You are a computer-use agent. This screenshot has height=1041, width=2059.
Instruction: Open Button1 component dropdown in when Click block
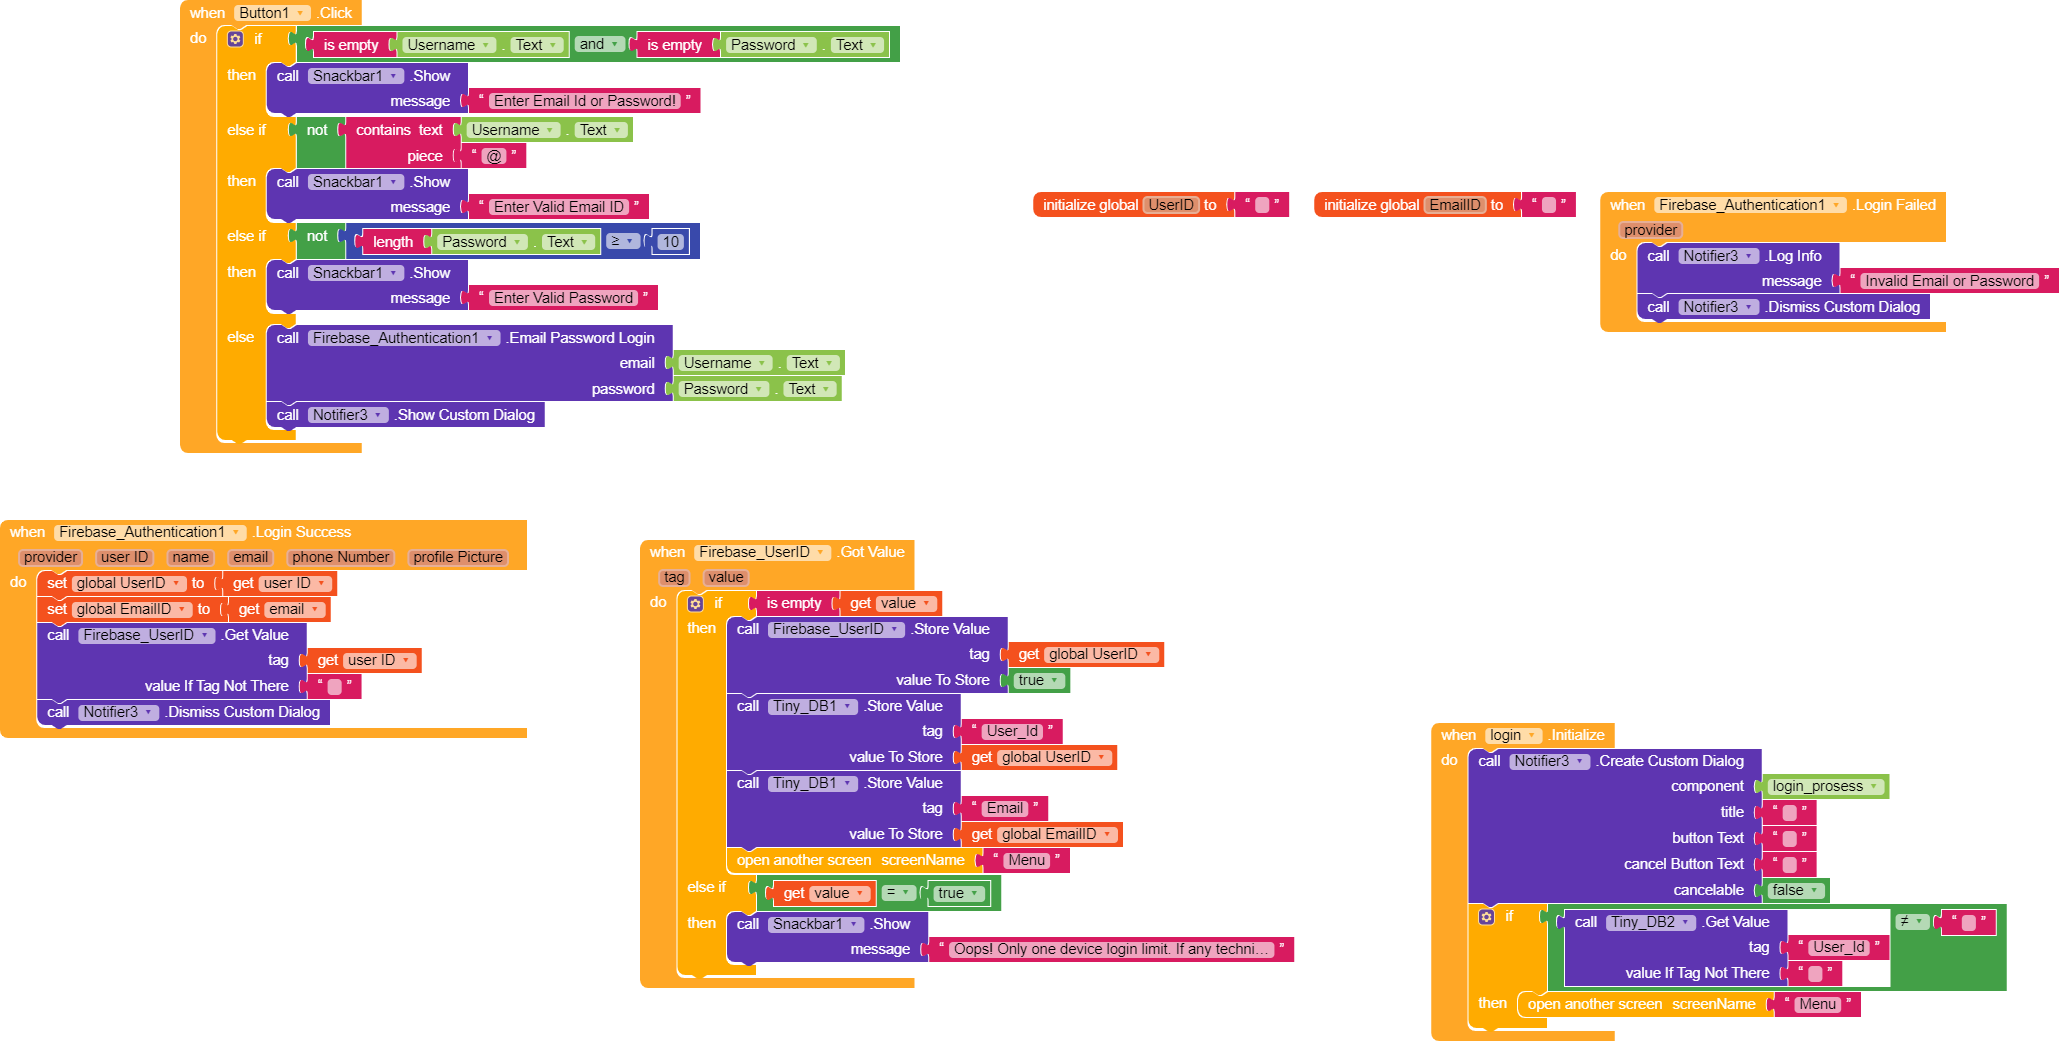[x=273, y=13]
